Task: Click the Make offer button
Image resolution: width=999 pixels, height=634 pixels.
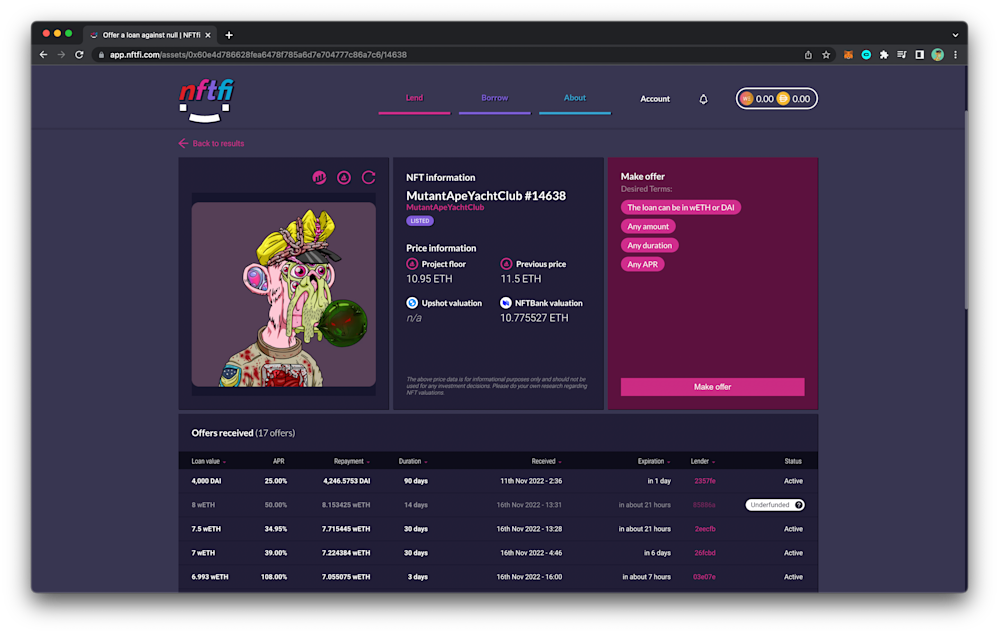Action: pyautogui.click(x=712, y=387)
